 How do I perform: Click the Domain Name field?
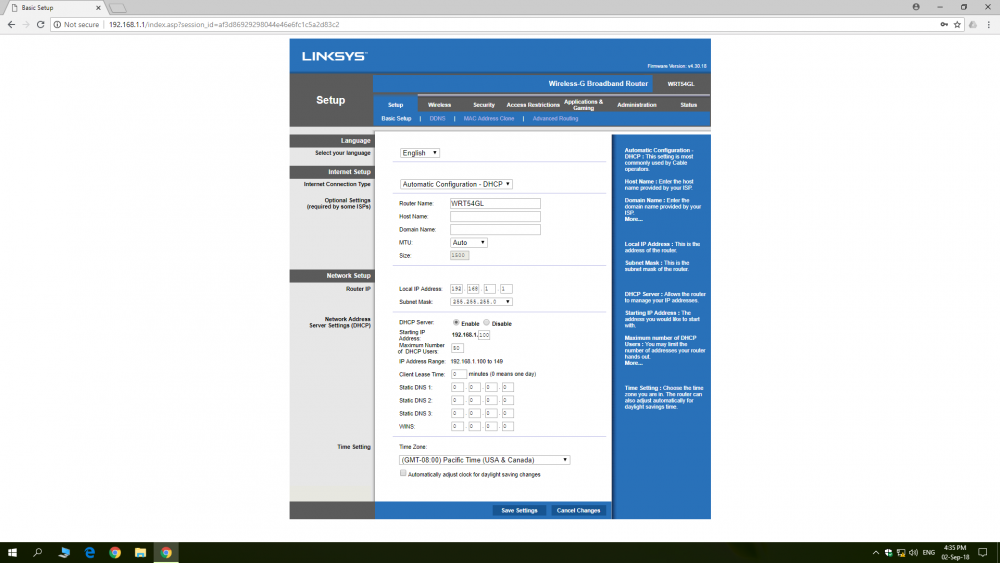(x=496, y=230)
